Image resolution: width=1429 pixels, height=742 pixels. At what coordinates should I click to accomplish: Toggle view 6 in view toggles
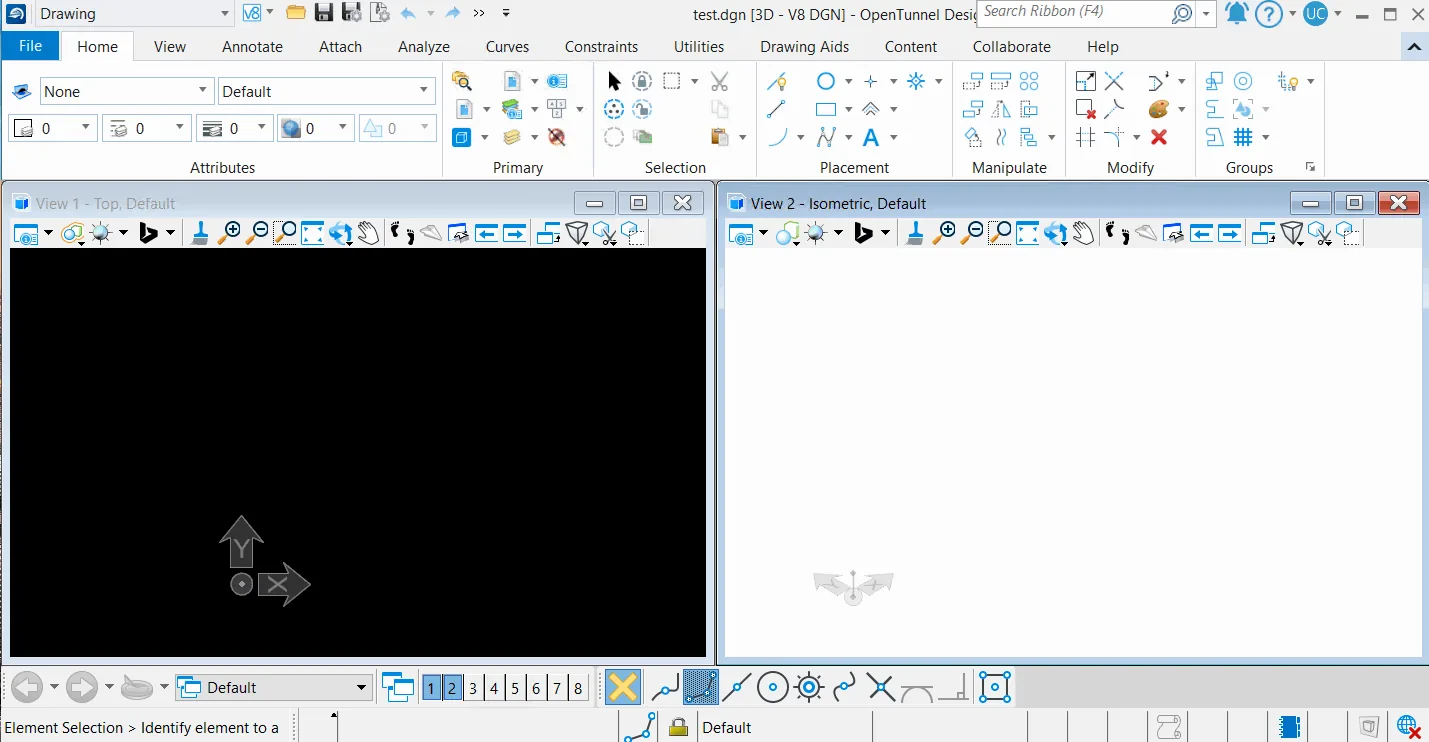536,688
